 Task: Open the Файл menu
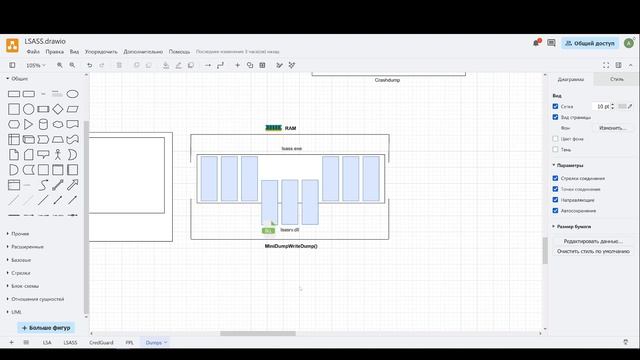[33, 52]
